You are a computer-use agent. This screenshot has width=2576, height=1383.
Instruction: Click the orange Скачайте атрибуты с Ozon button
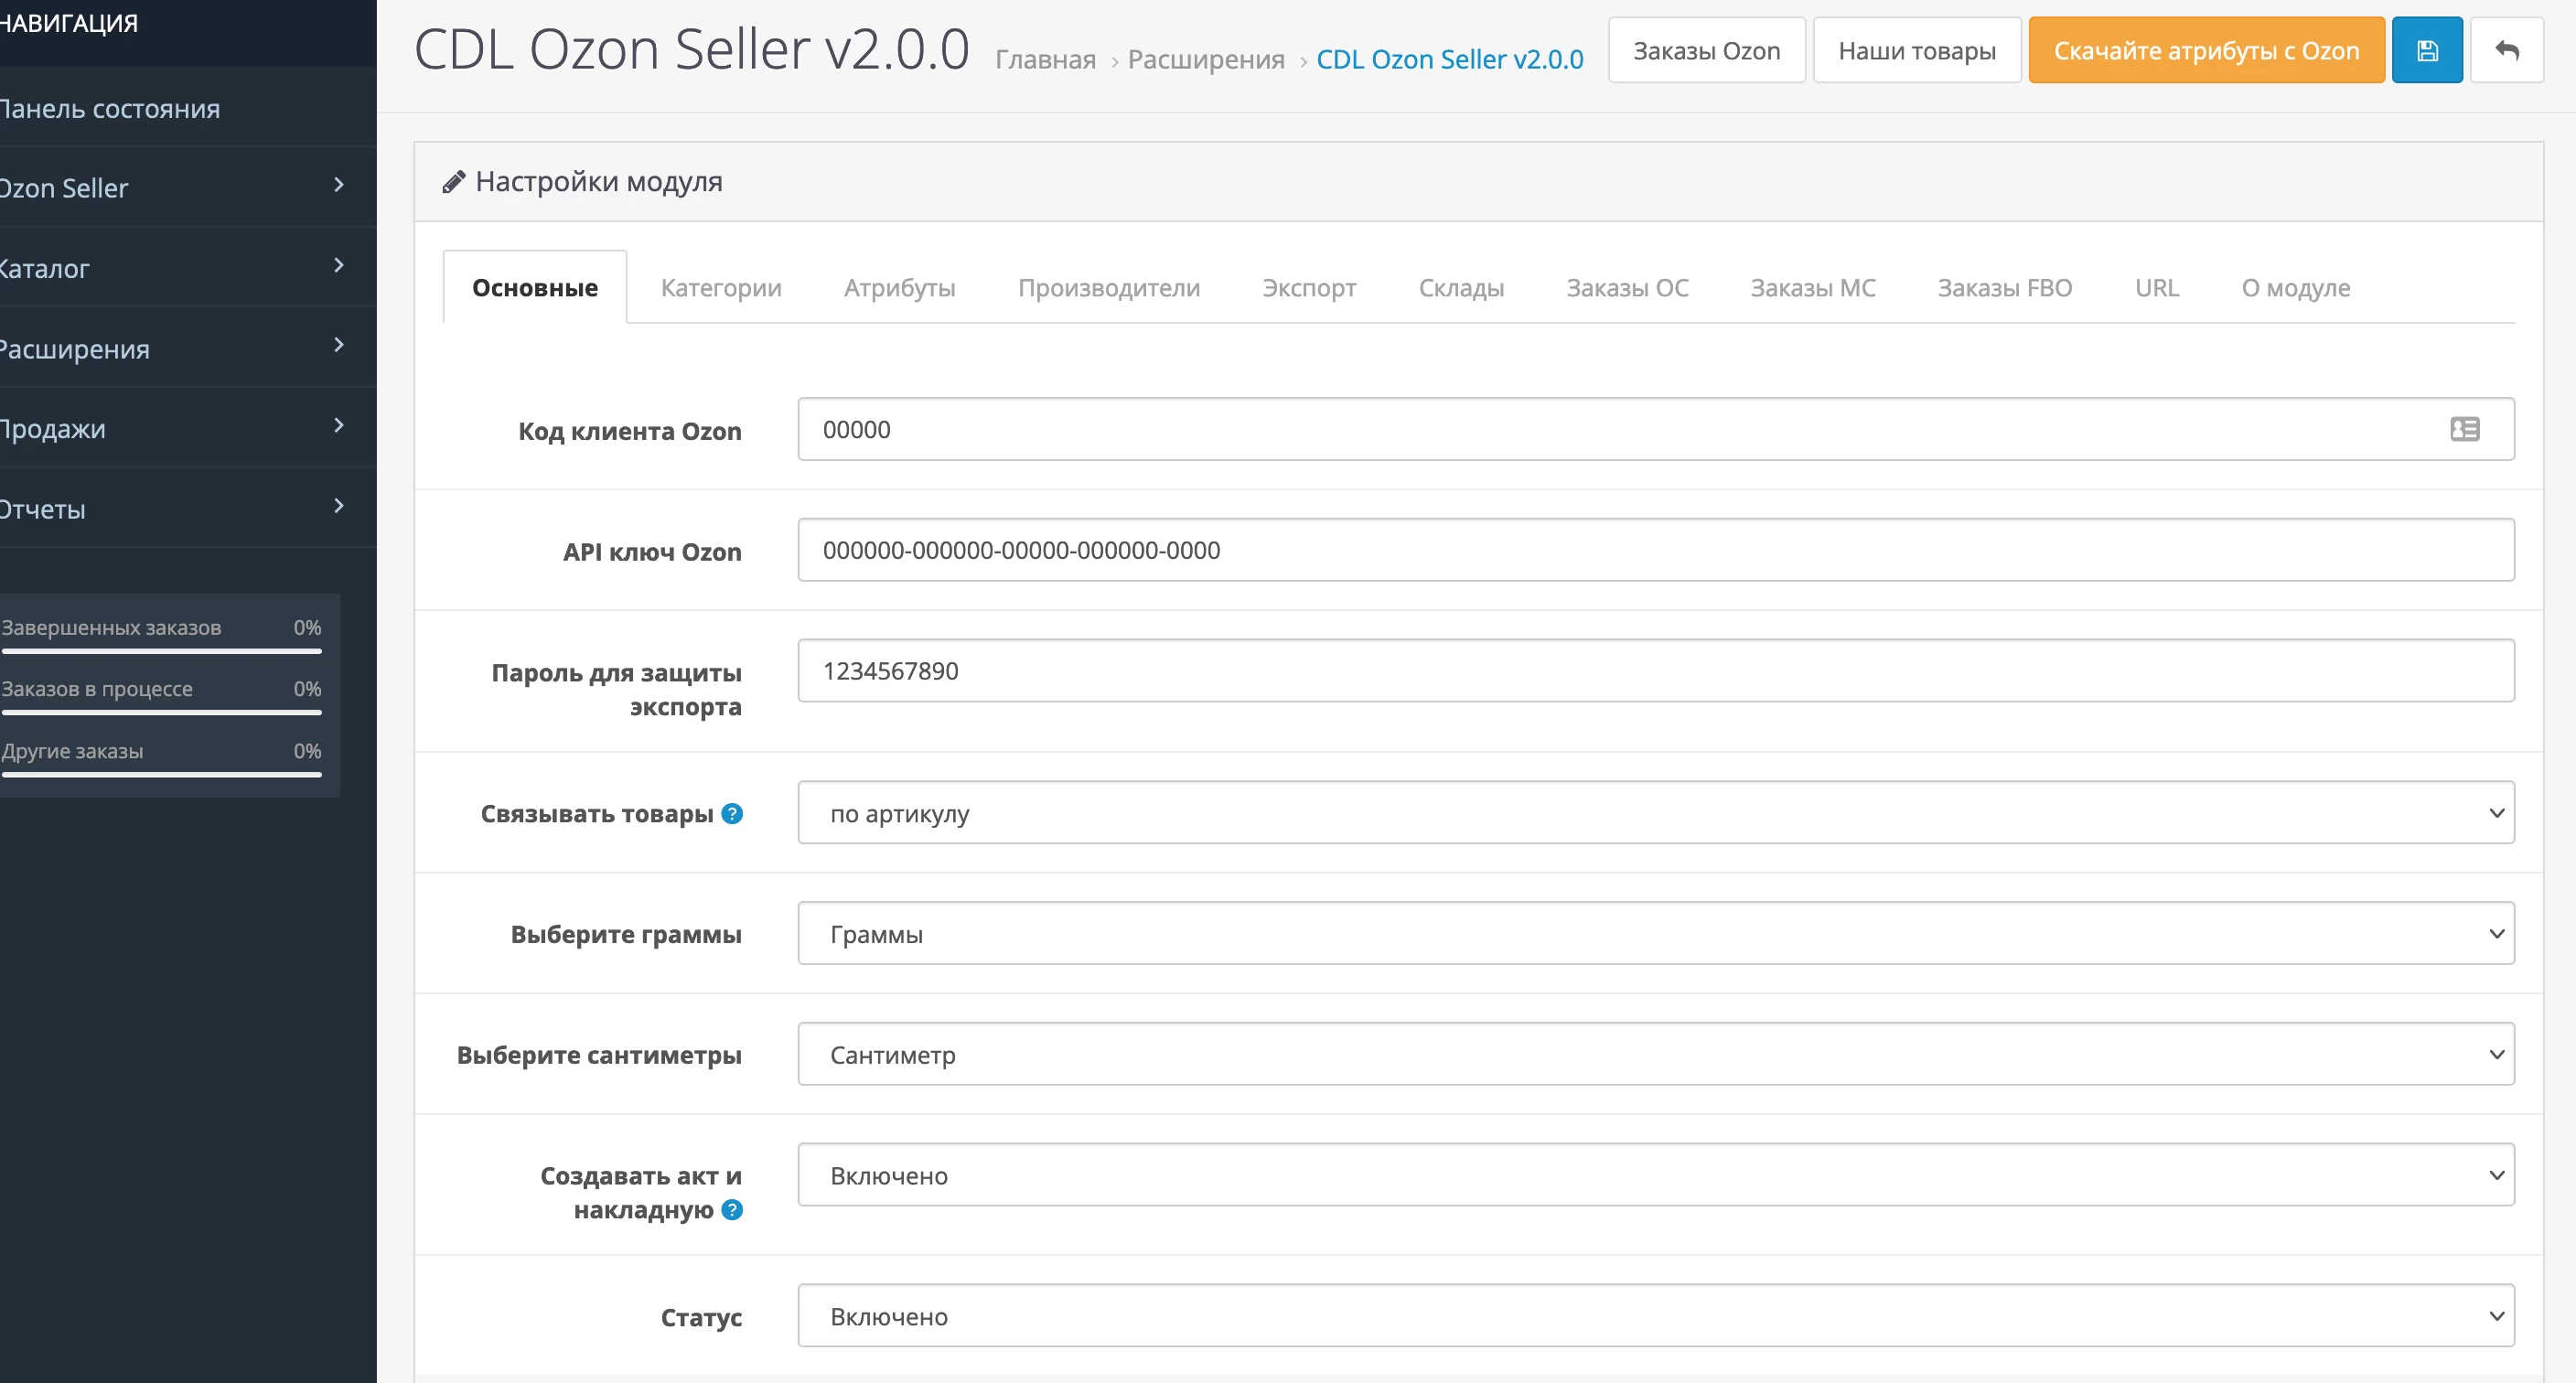pyautogui.click(x=2206, y=50)
